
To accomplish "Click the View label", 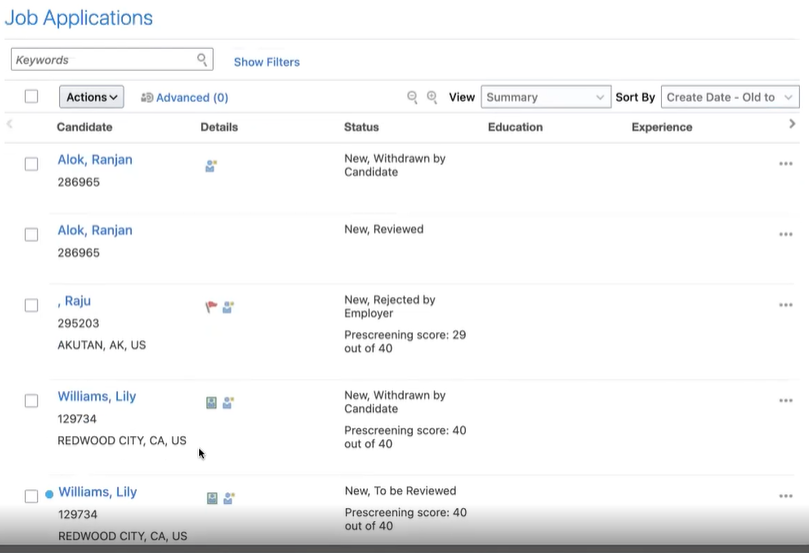I will [462, 97].
